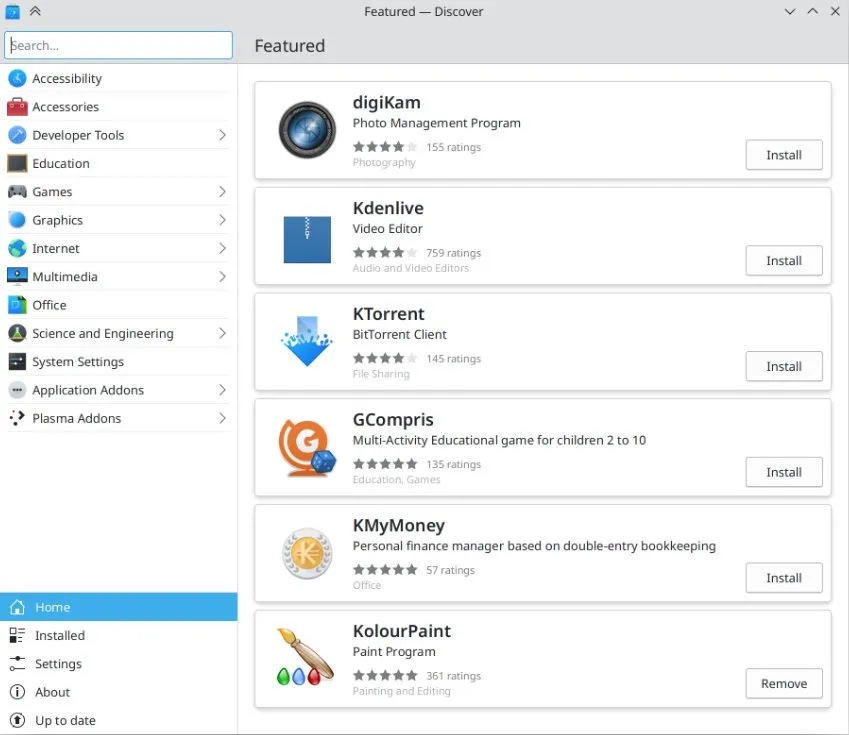849x735 pixels.
Task: Open Discover's Settings page
Action: point(54,663)
